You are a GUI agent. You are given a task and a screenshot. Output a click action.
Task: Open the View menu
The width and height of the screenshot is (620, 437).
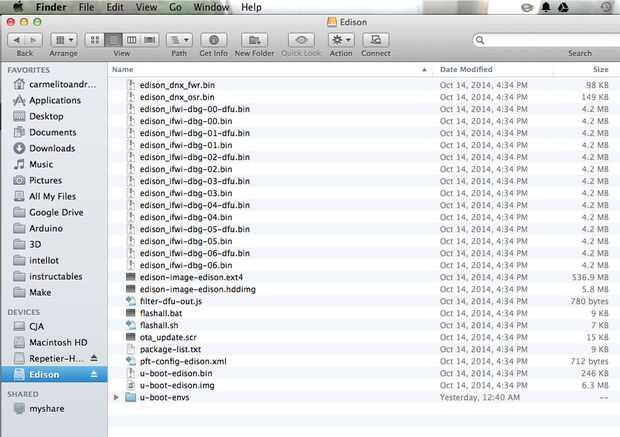click(146, 7)
